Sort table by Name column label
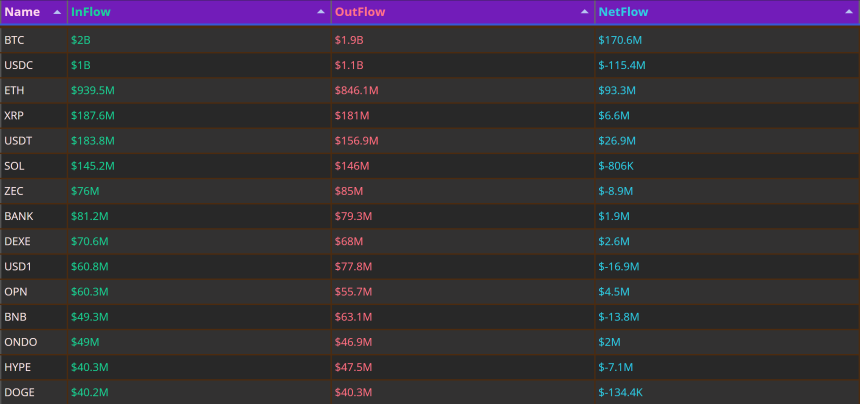Viewport: 860px width, 404px height. pos(22,12)
